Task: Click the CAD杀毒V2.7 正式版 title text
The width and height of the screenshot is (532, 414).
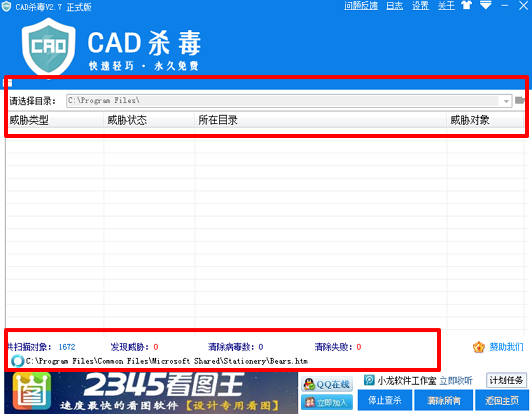Action: [53, 7]
